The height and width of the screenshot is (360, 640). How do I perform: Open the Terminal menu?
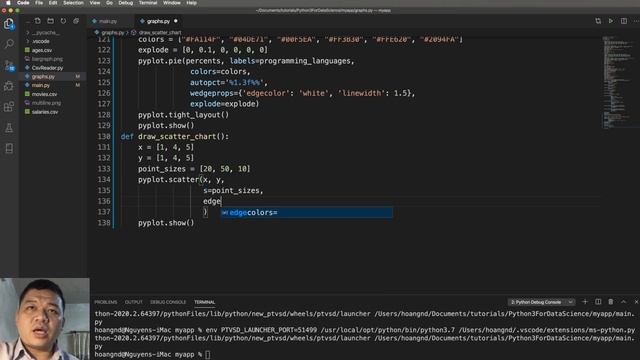click(x=148, y=3)
